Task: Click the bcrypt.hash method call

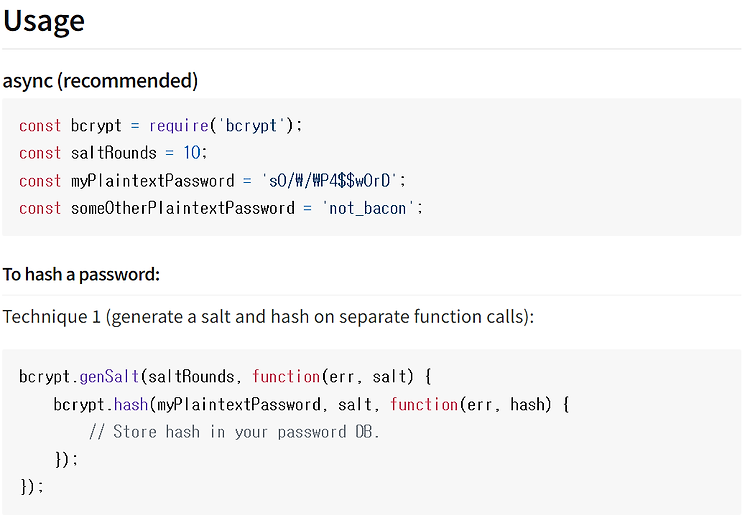Action: click(101, 405)
